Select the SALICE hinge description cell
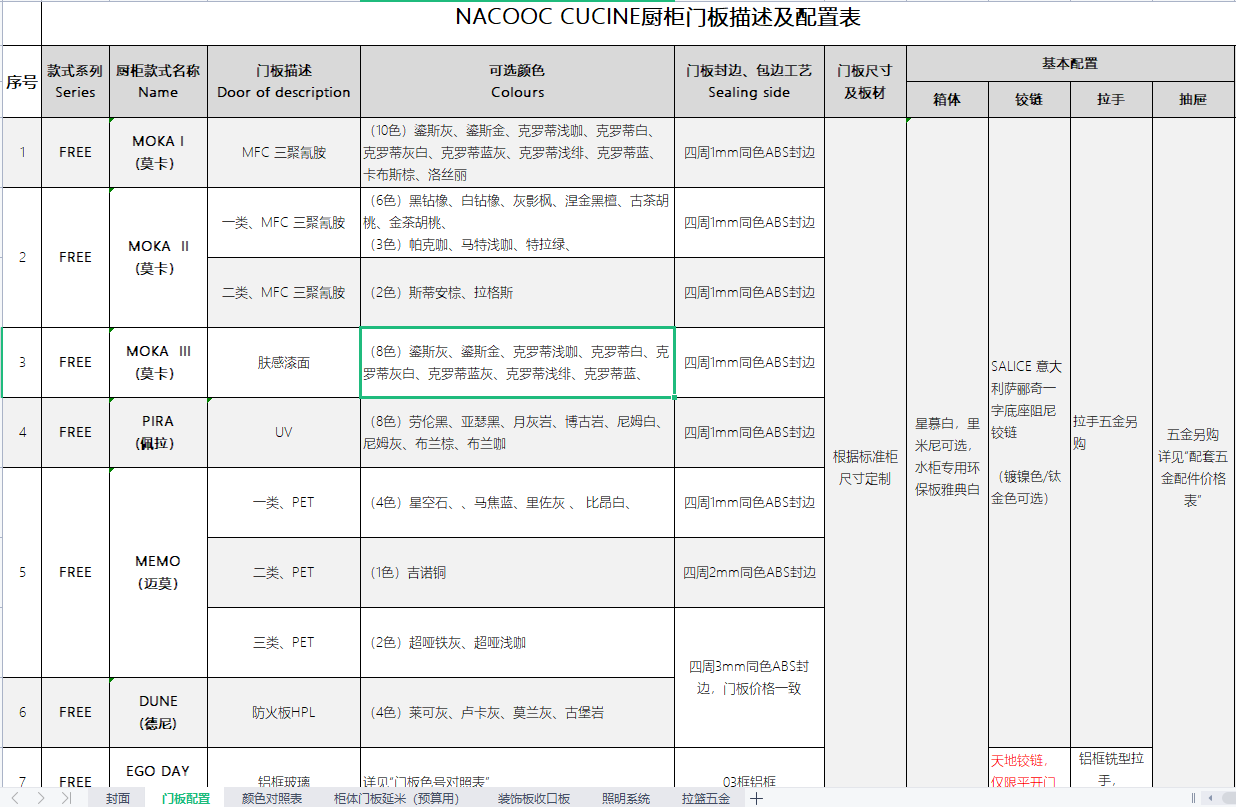This screenshot has width=1236, height=807. click(x=1029, y=432)
